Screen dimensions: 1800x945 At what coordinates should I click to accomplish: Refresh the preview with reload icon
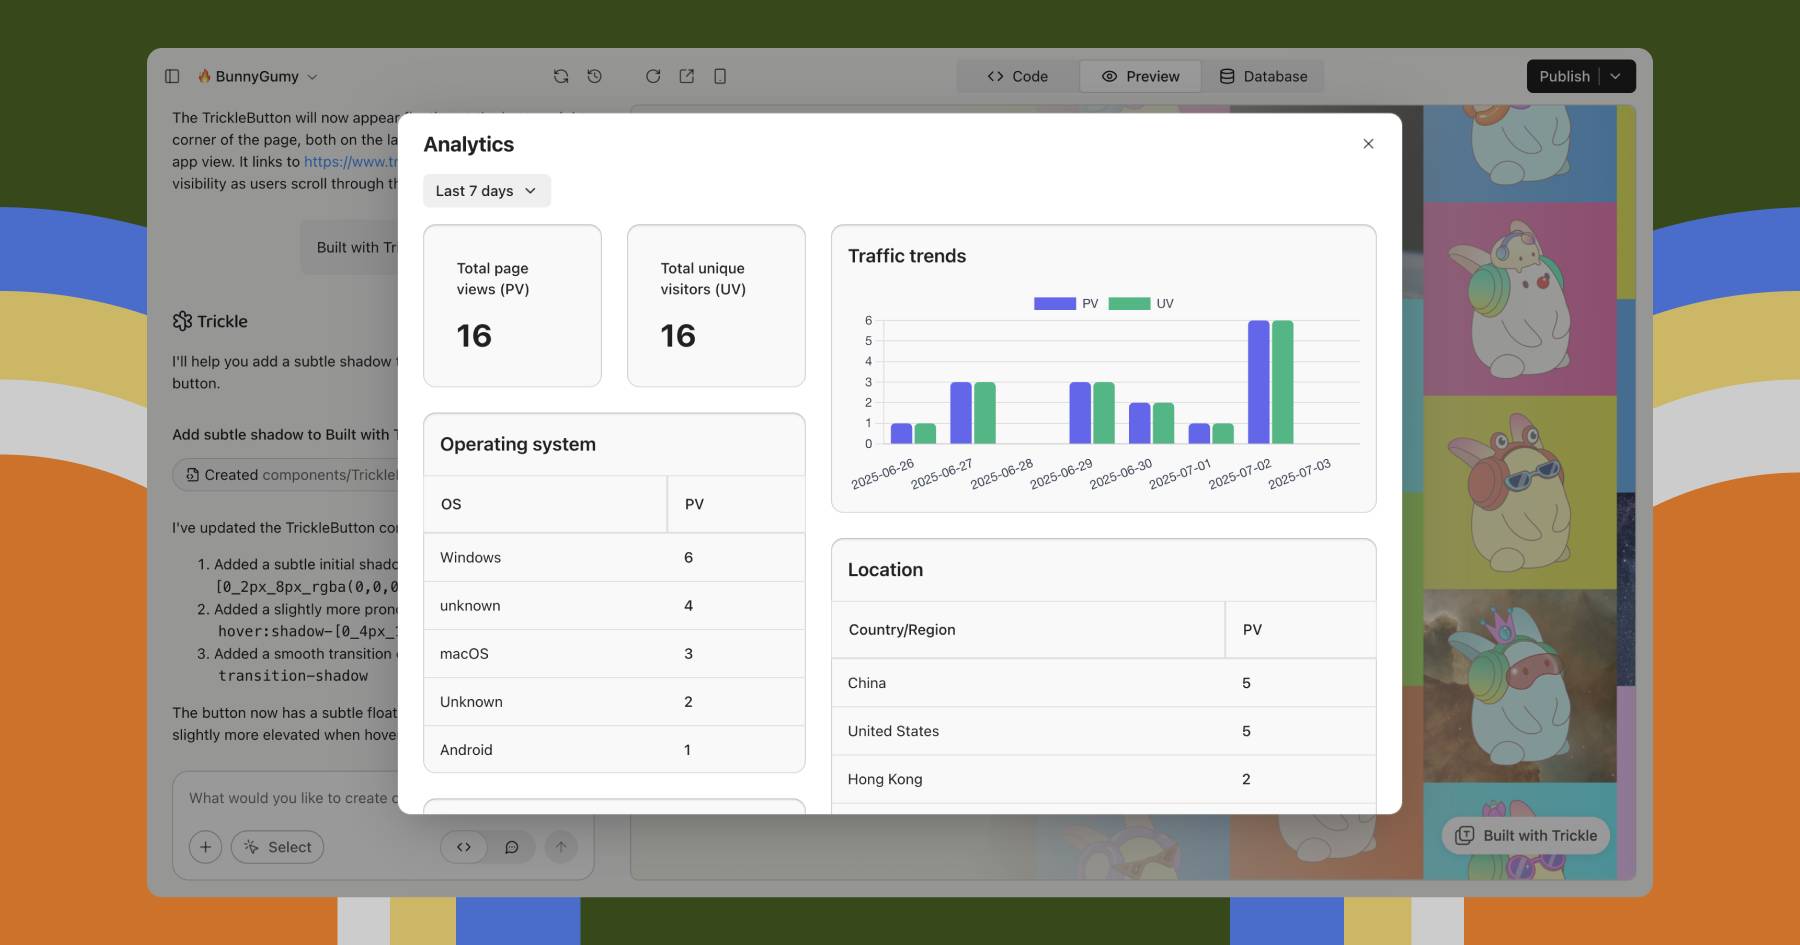(x=653, y=76)
